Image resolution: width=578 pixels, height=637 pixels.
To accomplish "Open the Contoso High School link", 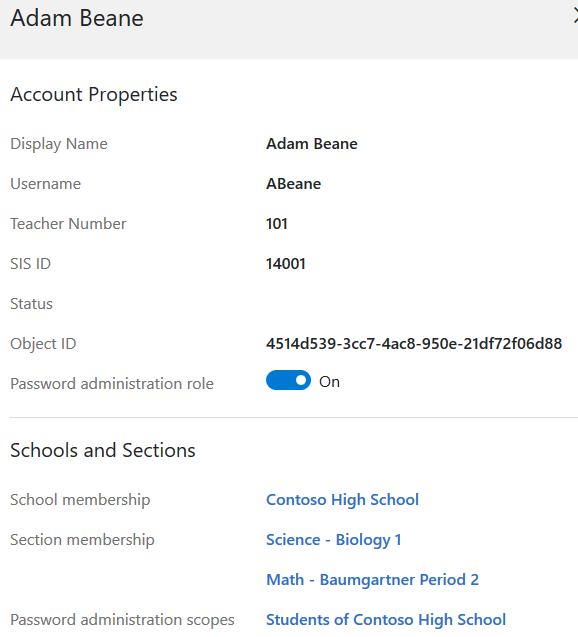I will pyautogui.click(x=342, y=499).
